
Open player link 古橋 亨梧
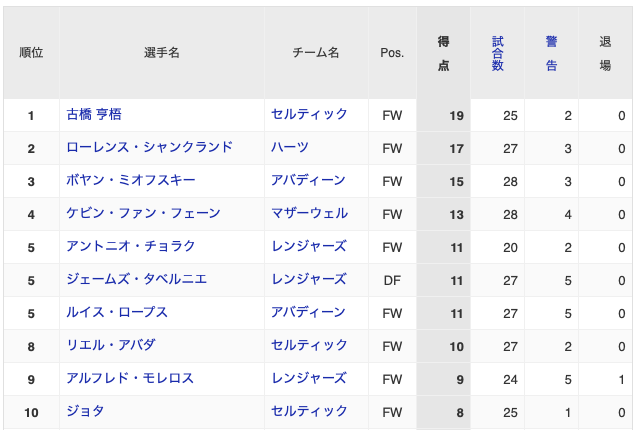tap(94, 115)
